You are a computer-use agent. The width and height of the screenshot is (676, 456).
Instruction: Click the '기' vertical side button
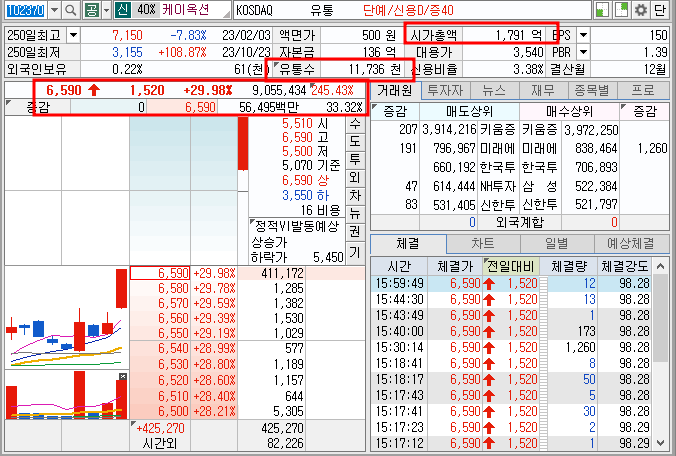pos(355,251)
